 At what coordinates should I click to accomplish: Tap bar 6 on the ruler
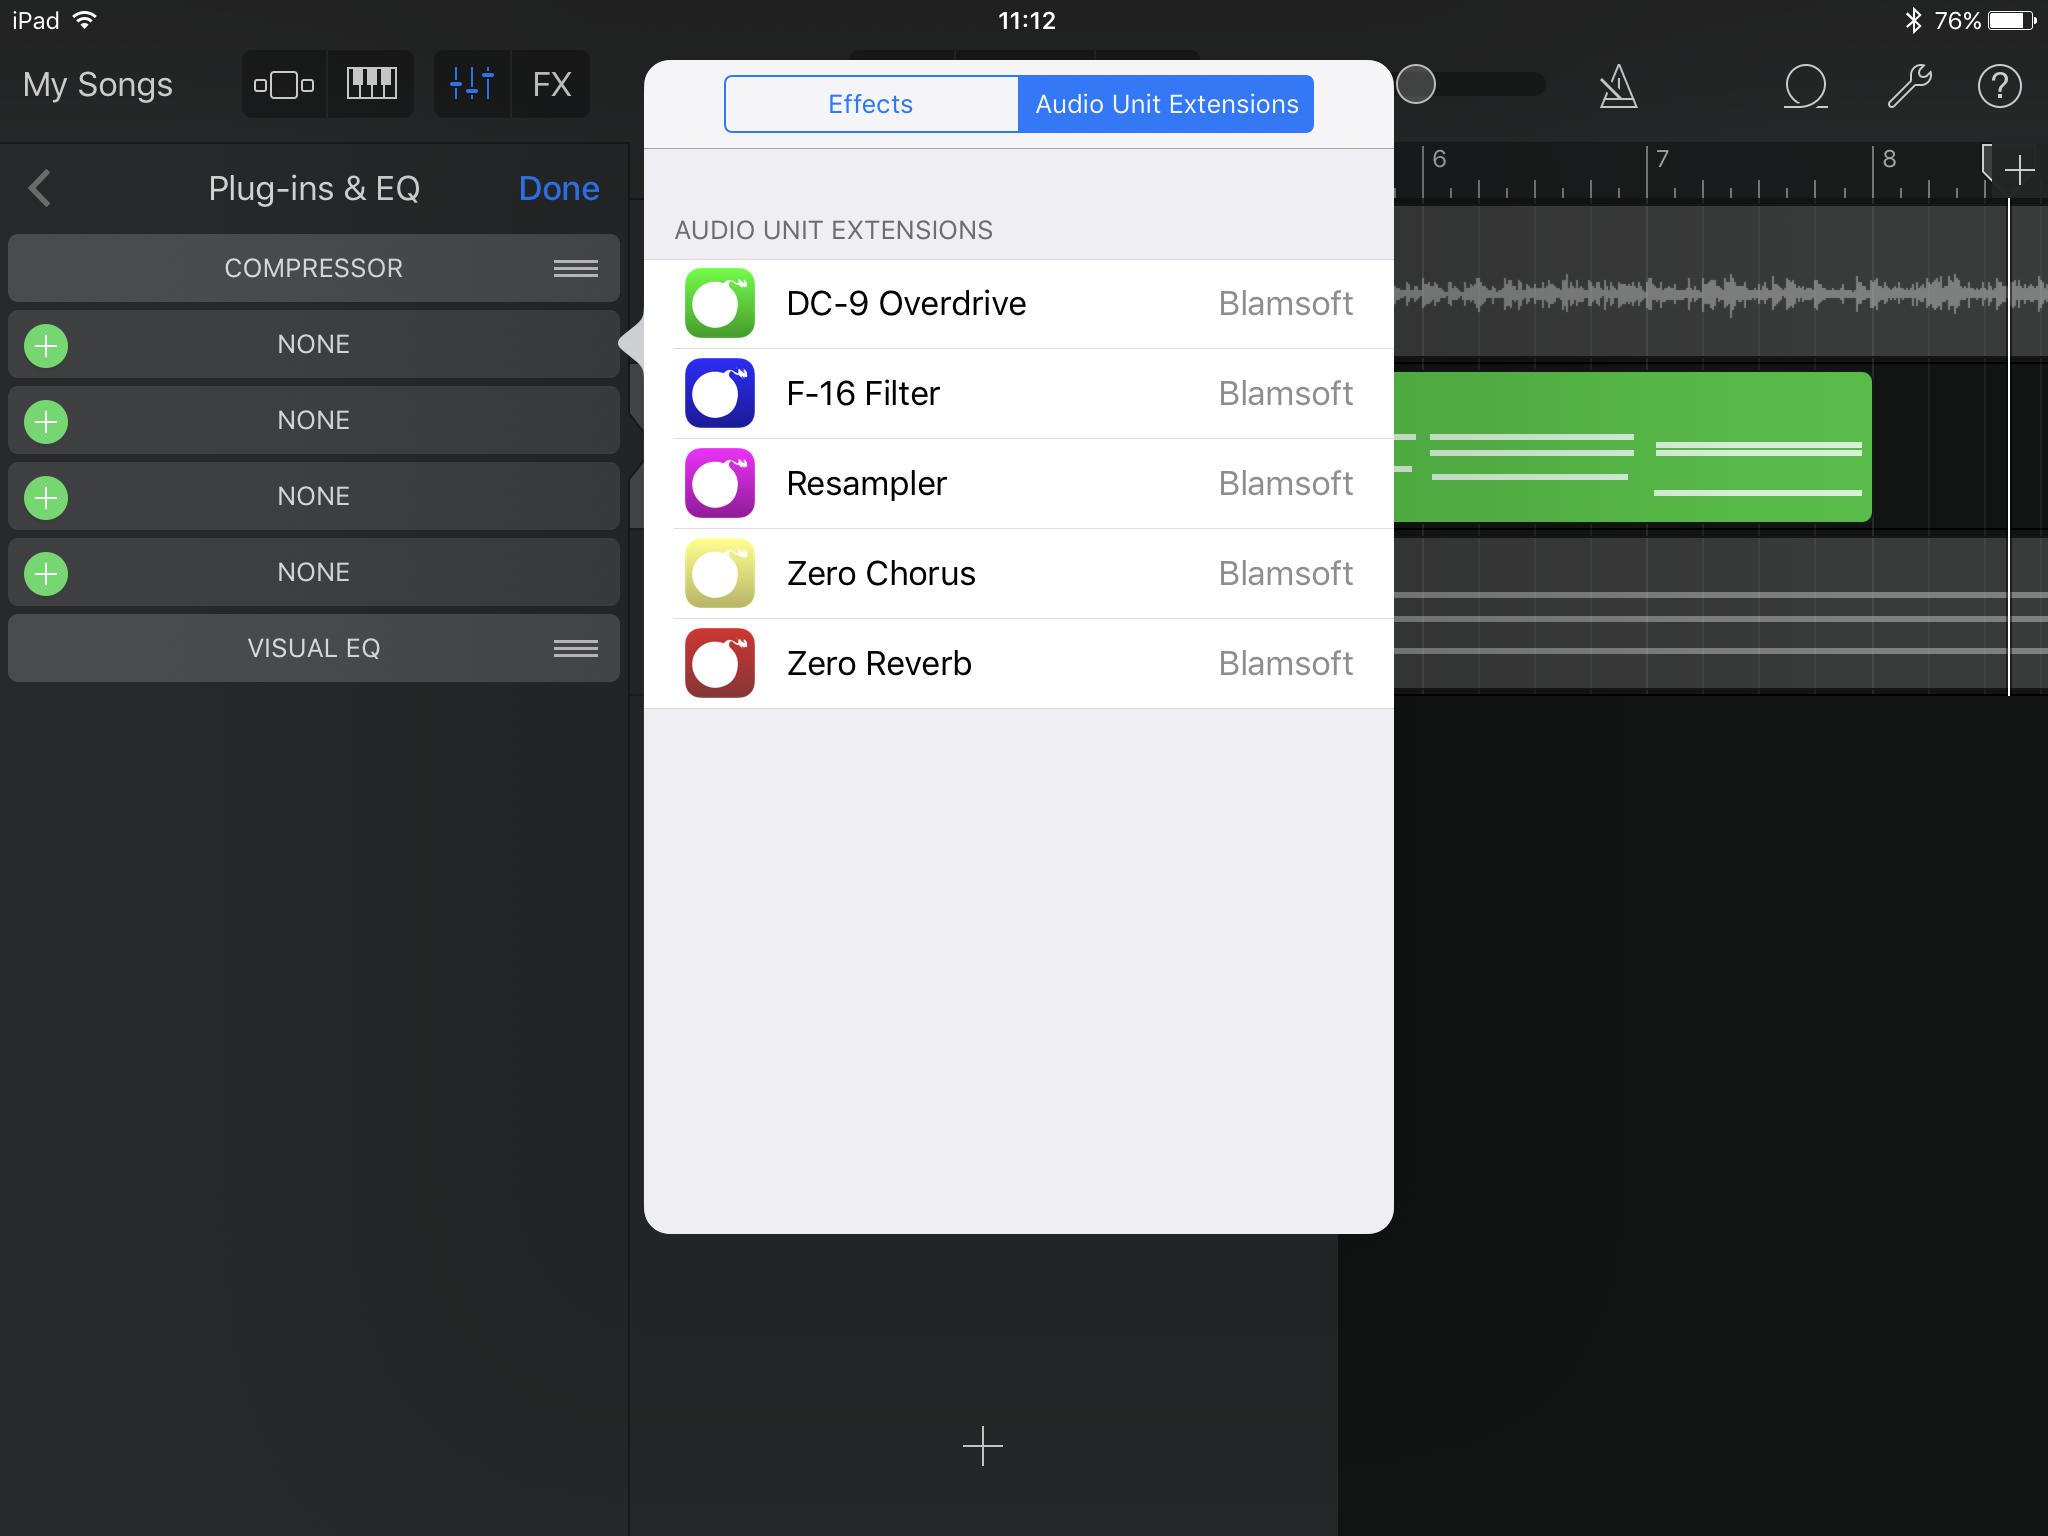click(x=1439, y=159)
